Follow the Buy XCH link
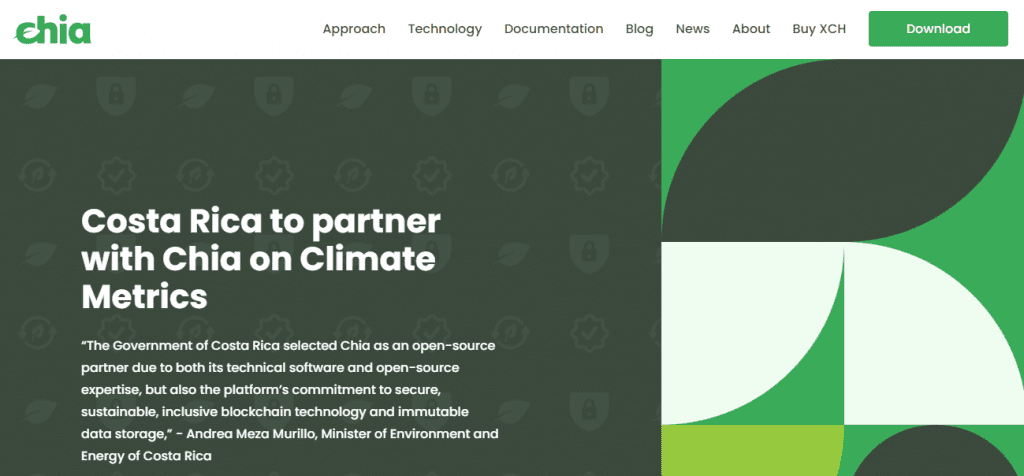Viewport: 1024px width, 476px height. click(x=819, y=29)
